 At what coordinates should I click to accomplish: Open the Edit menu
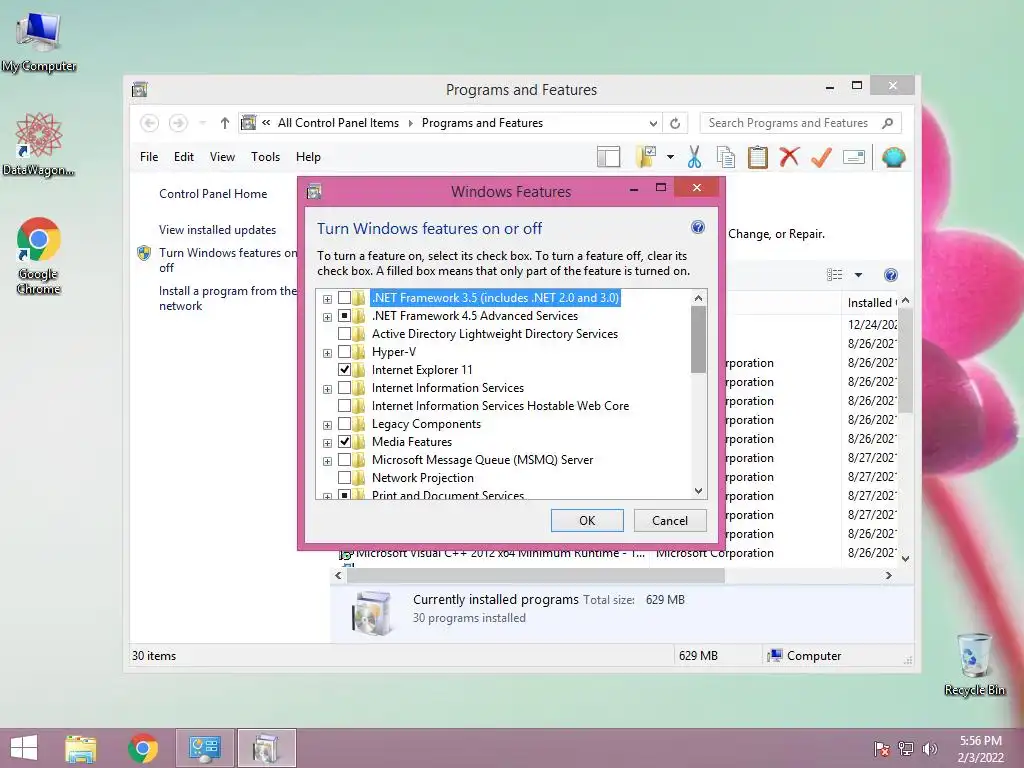tap(184, 157)
